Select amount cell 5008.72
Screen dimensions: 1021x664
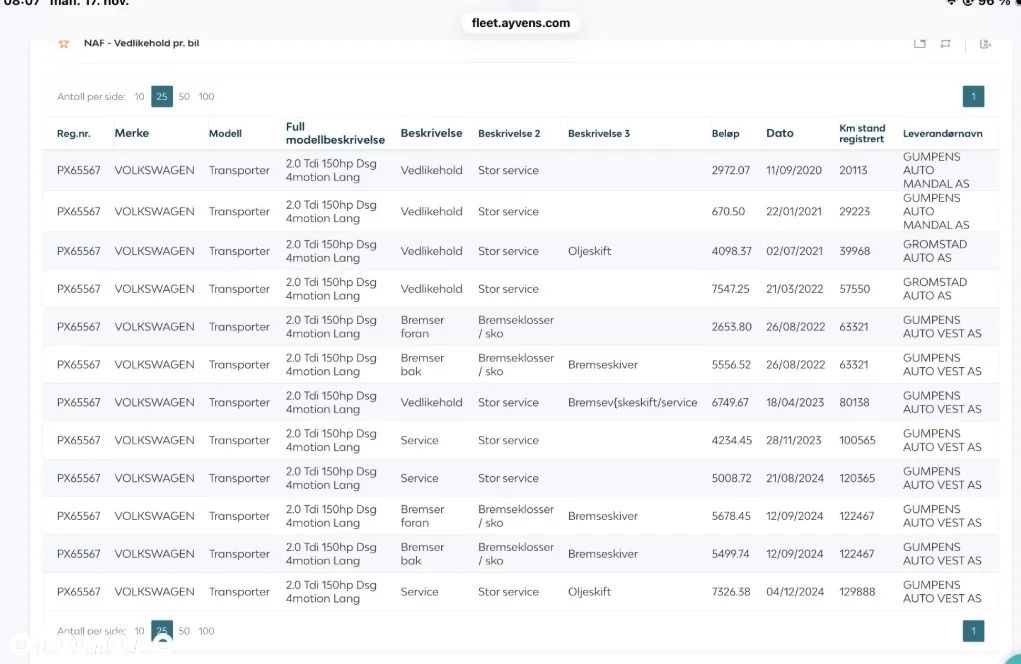tap(731, 478)
